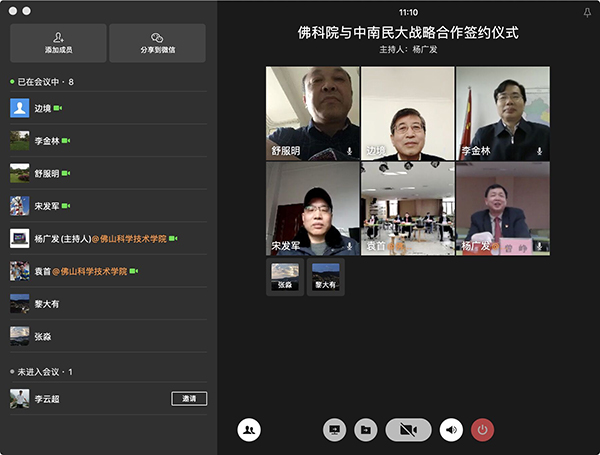Screen dimensions: 600x455
Task: Click 添加成员 to add members
Action: click(x=58, y=43)
